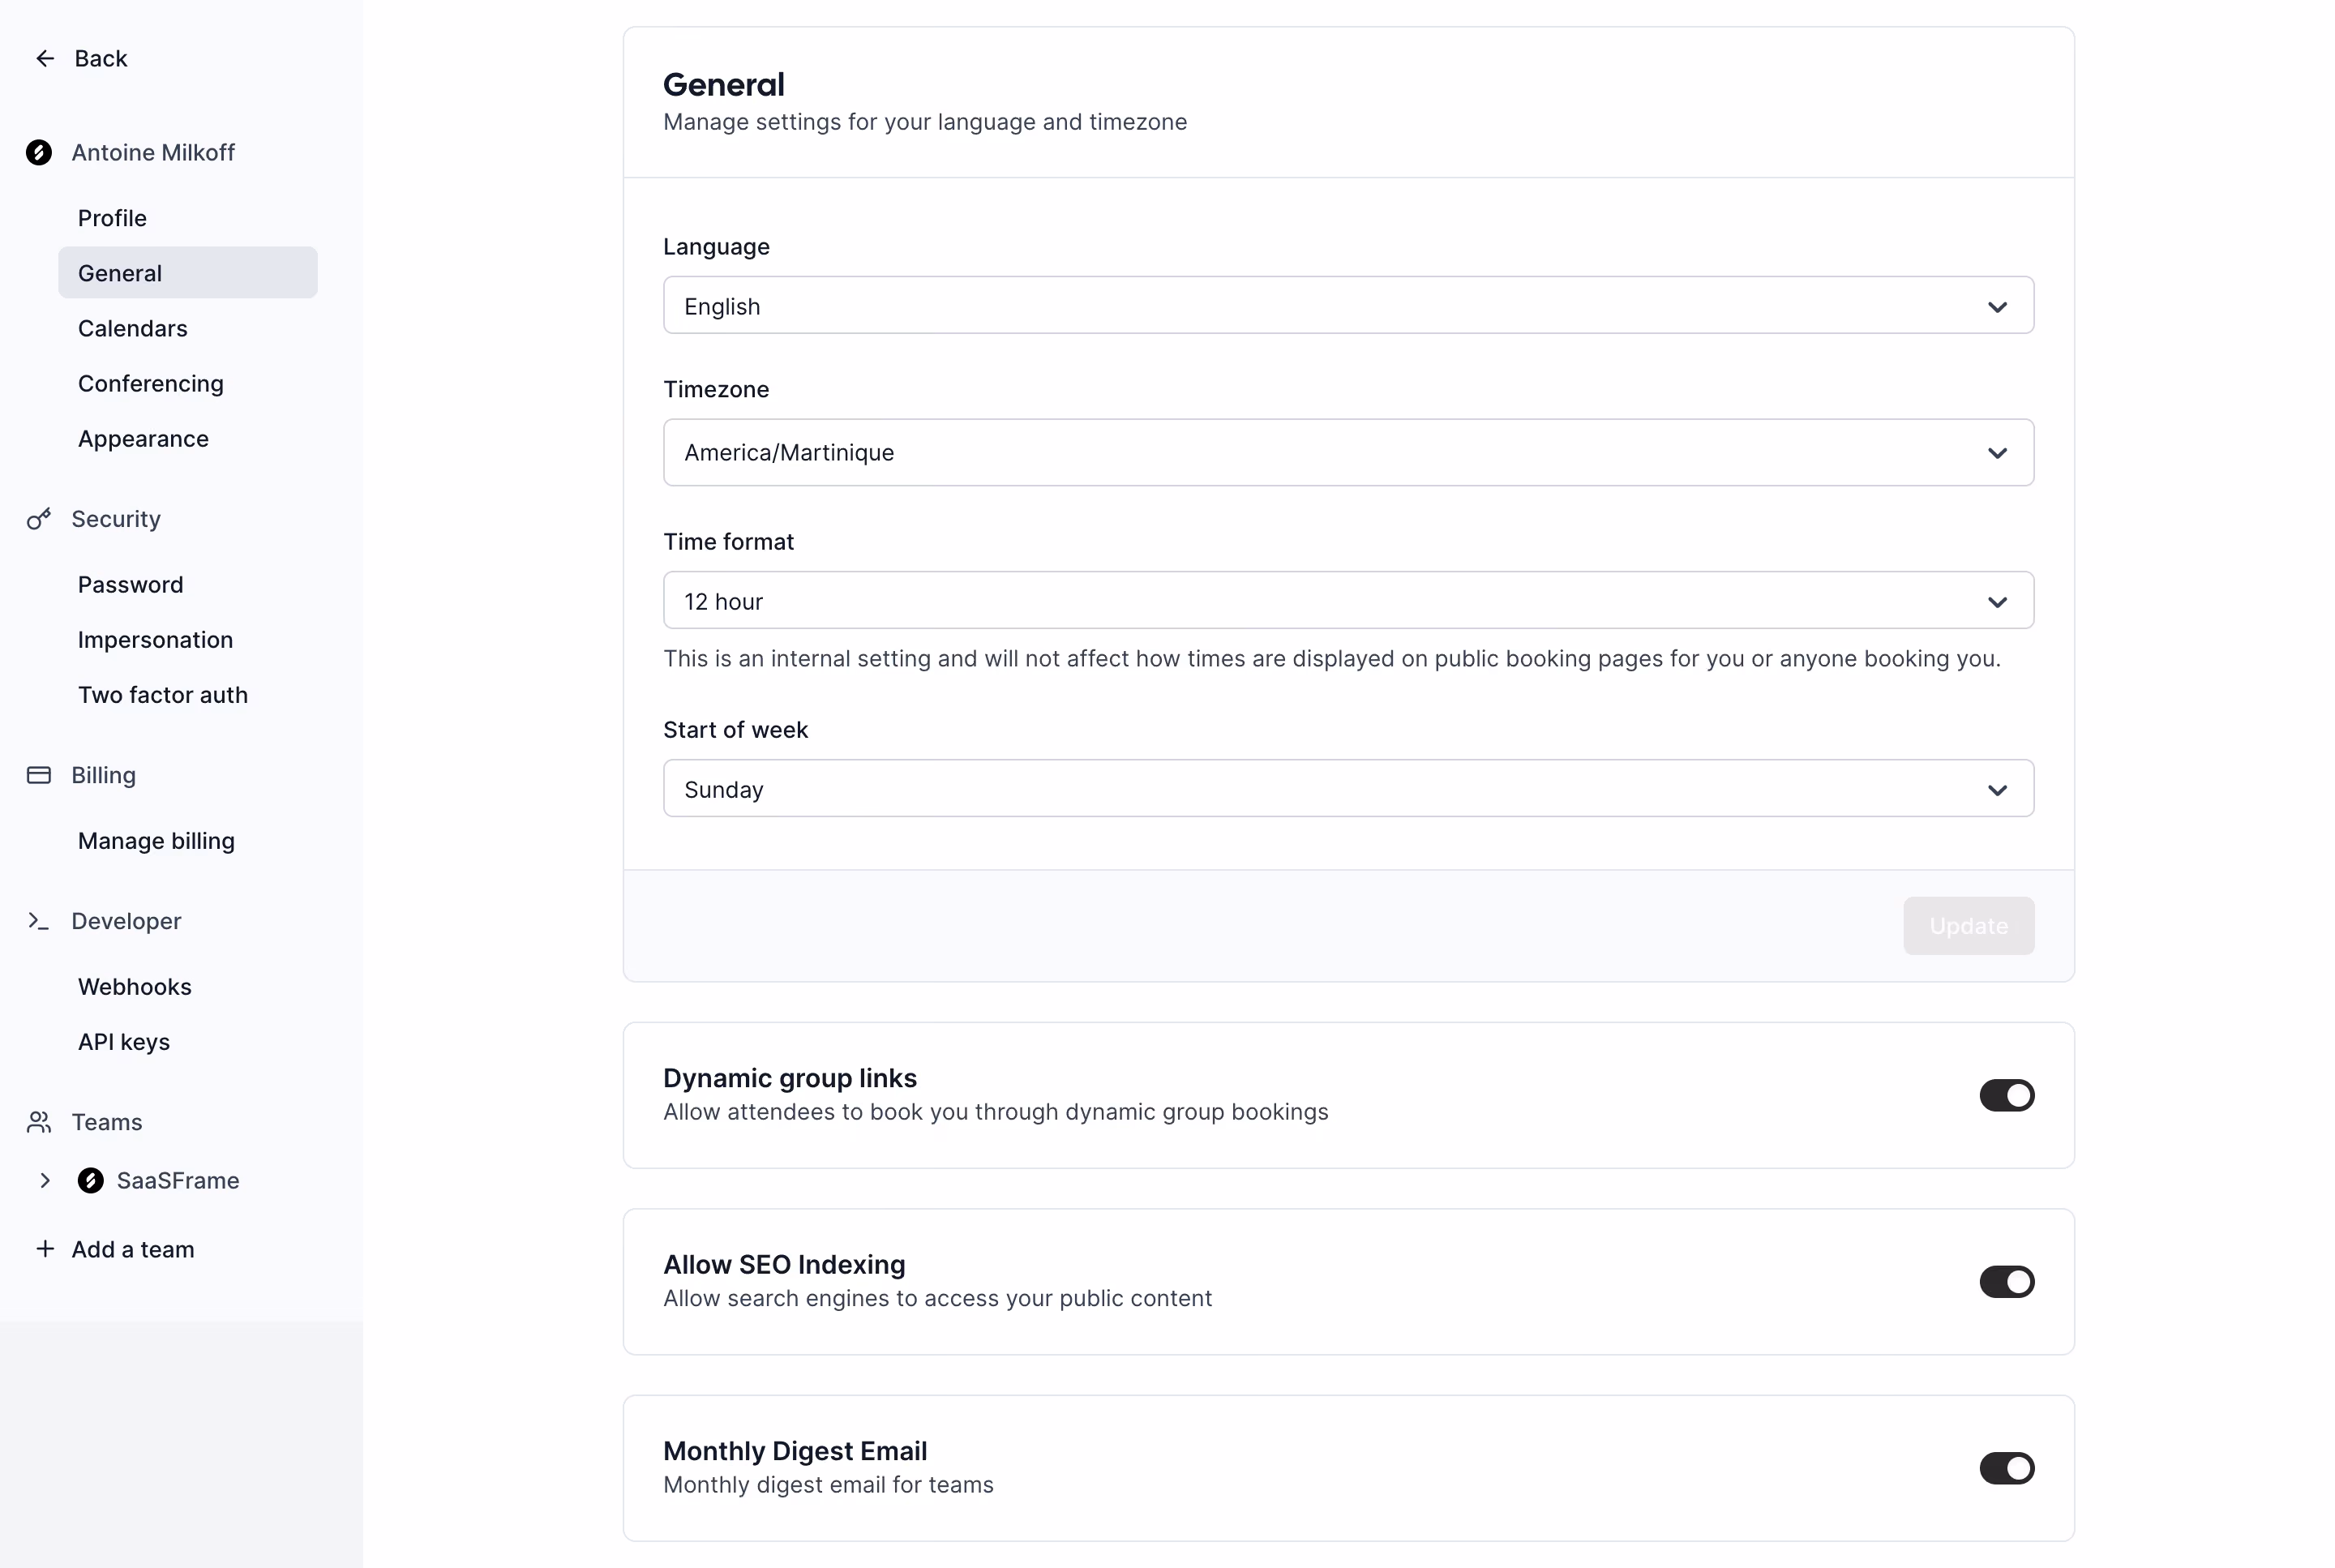Go to Impersonation settings

pyautogui.click(x=188, y=640)
